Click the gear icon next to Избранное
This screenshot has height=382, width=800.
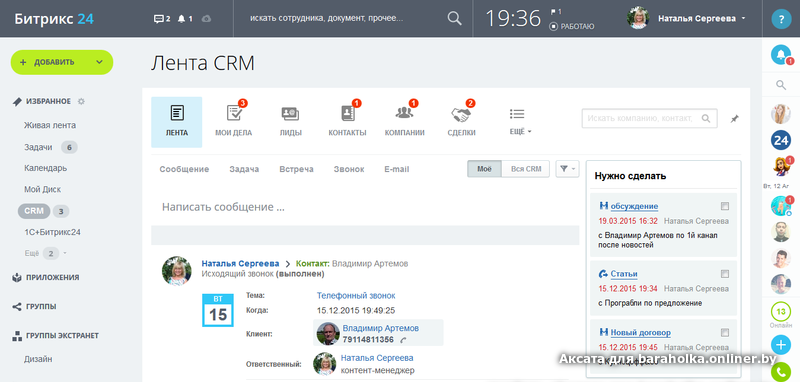[x=81, y=101]
